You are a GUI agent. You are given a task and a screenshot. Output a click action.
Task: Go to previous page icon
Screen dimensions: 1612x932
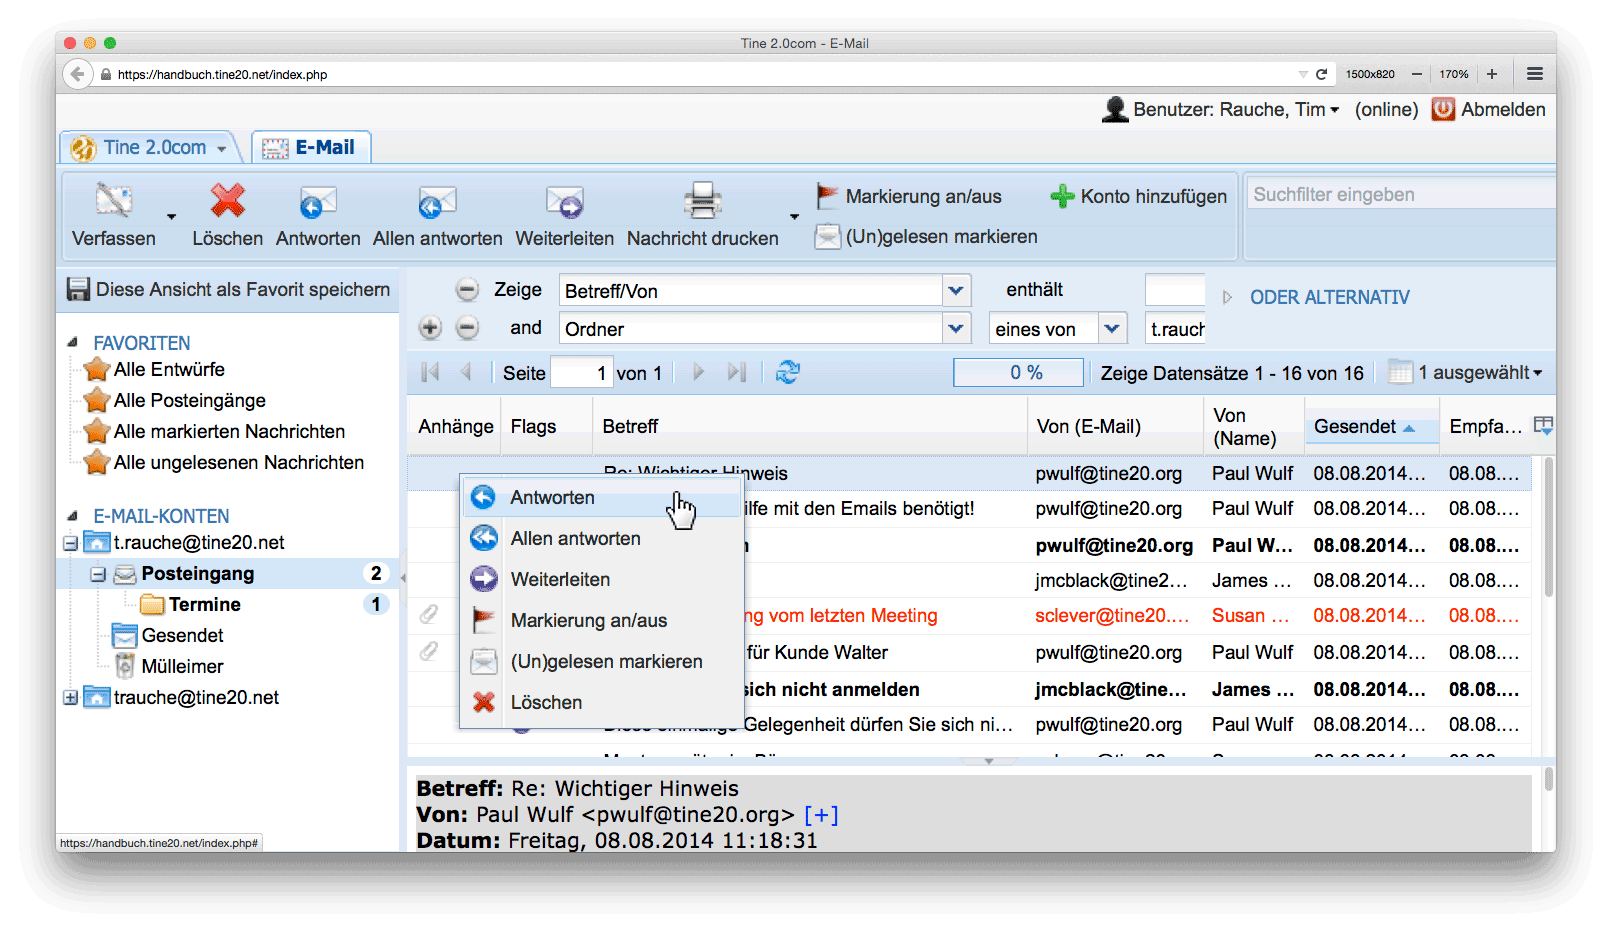[466, 372]
